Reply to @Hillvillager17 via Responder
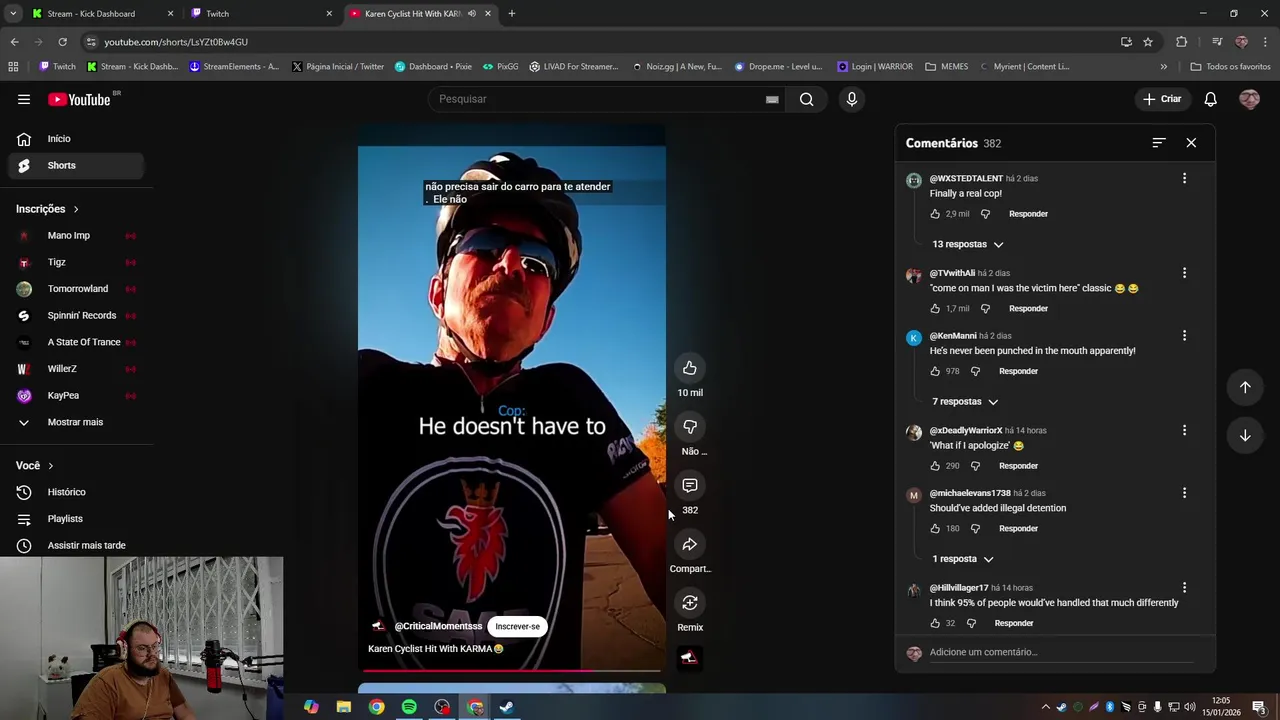This screenshot has width=1280, height=720. tap(1014, 623)
